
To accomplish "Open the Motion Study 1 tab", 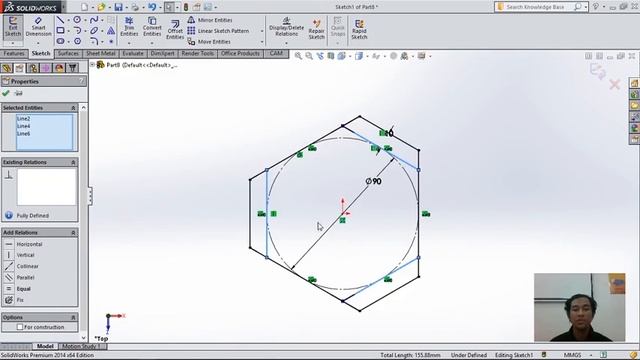I will pos(81,346).
